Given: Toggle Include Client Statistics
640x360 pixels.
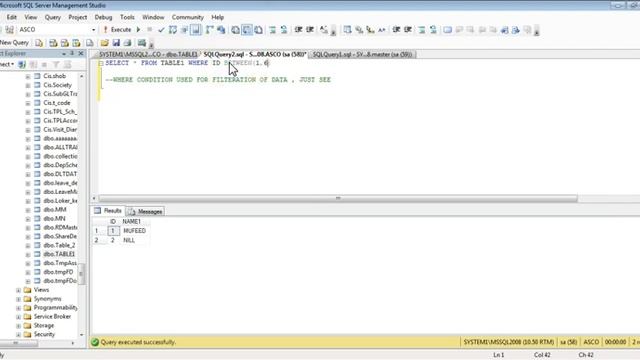Looking at the screenshot, I should [x=221, y=29].
